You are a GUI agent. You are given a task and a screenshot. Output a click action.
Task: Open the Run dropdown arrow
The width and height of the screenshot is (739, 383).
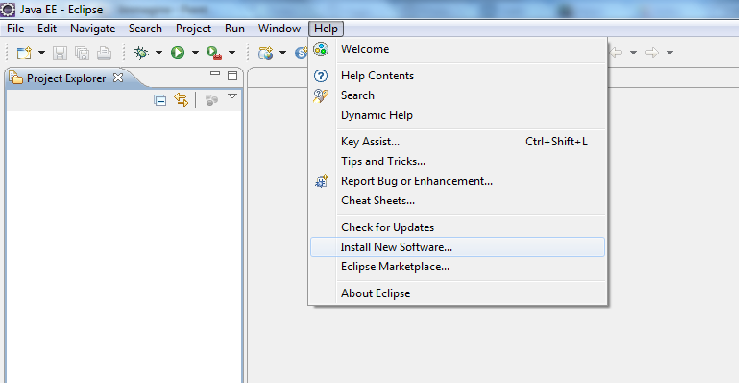point(195,53)
